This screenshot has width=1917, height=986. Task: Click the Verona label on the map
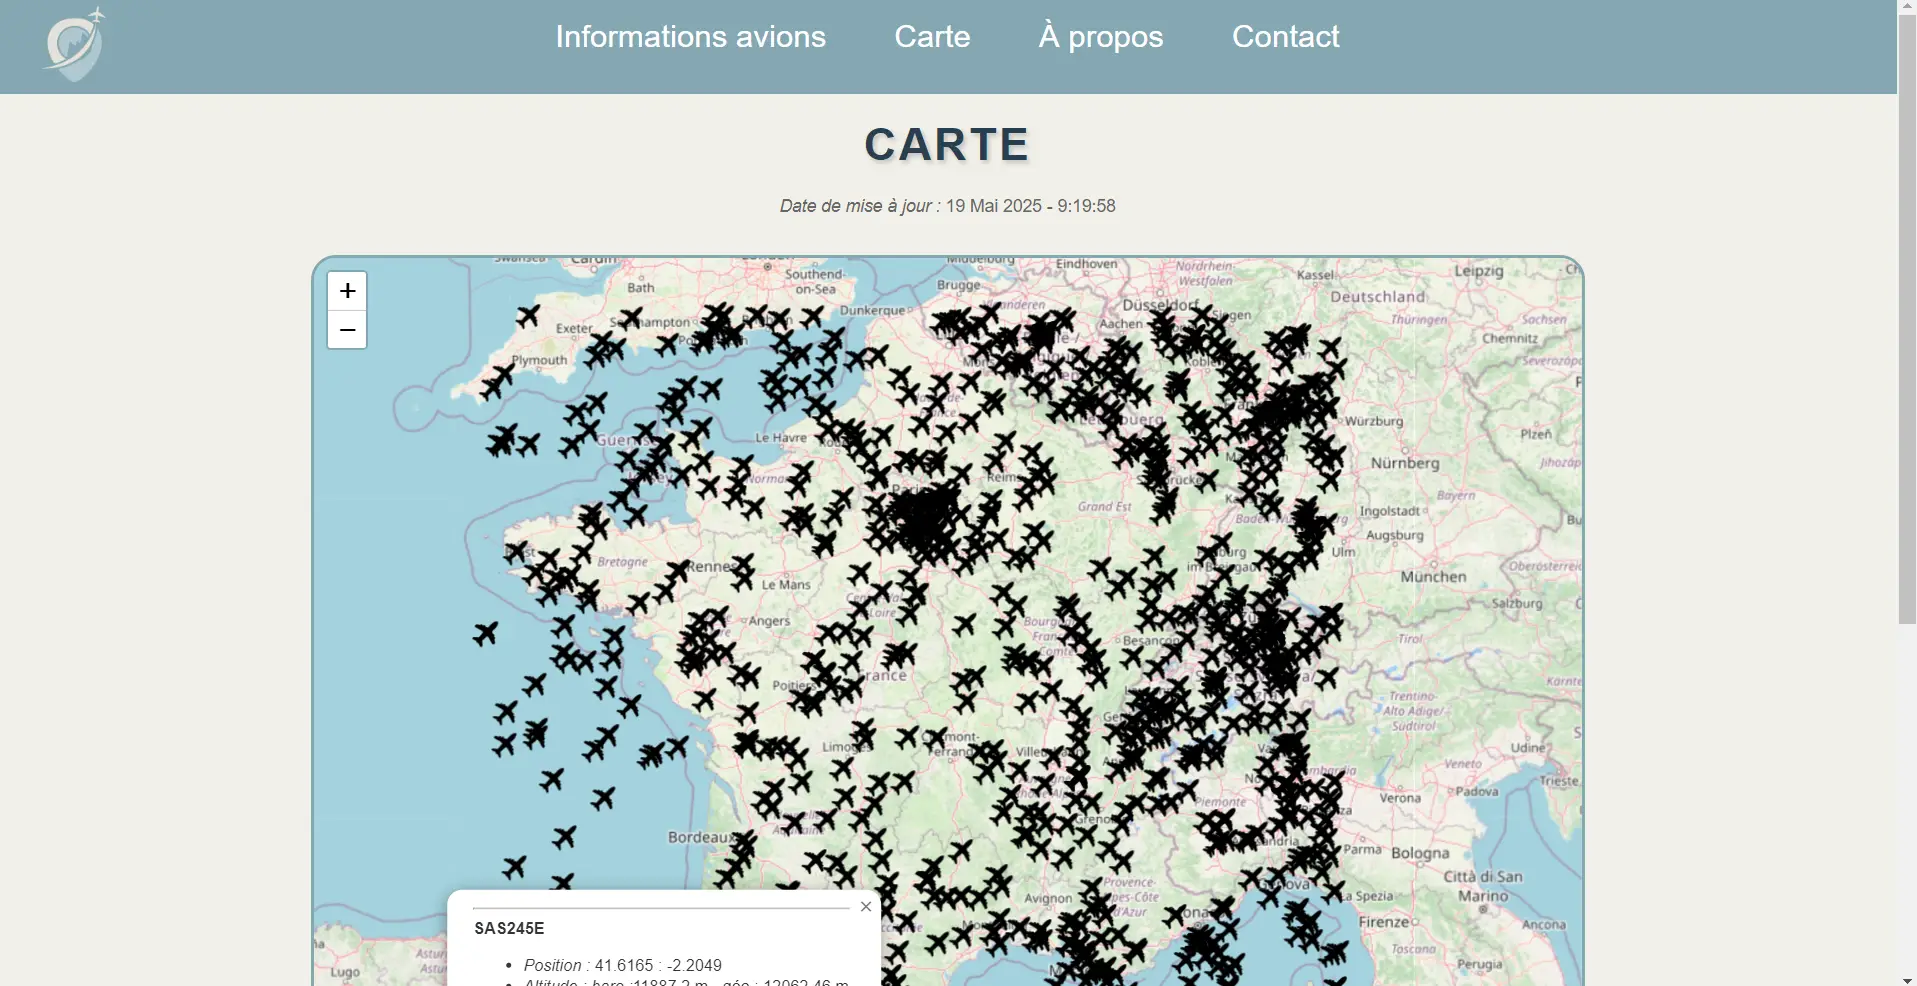(1400, 798)
